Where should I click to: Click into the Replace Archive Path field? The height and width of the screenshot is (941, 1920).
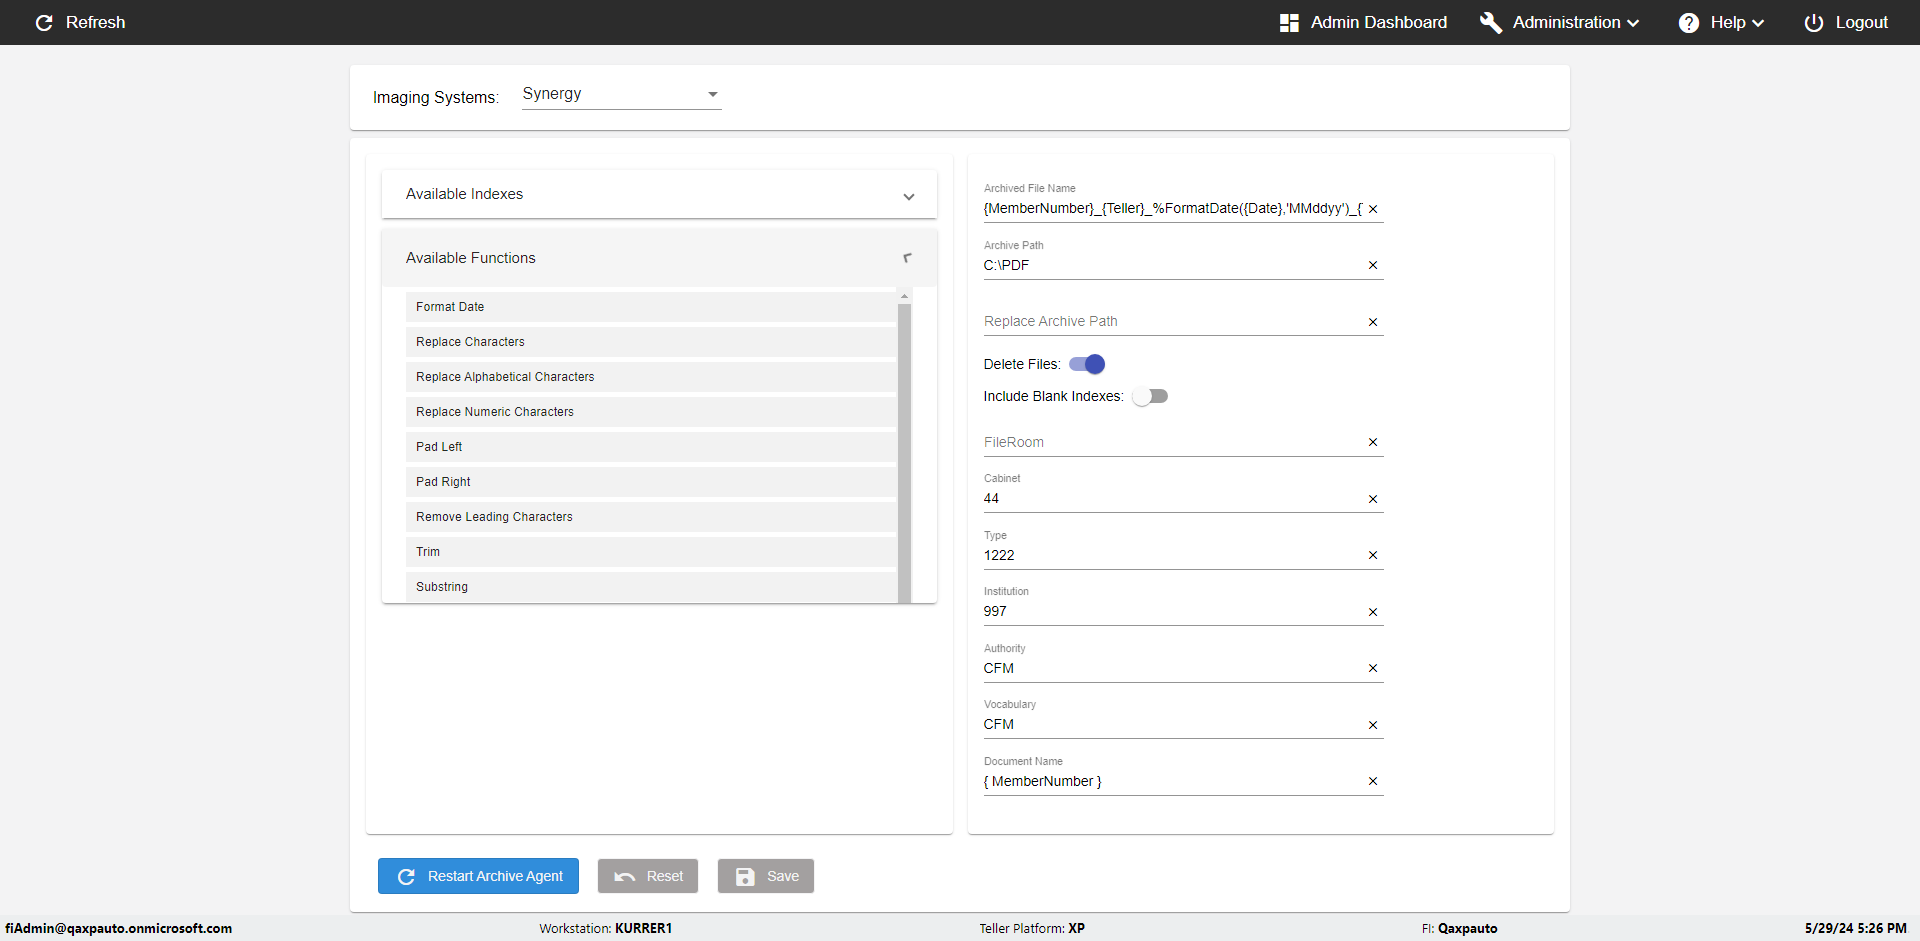tap(1172, 322)
